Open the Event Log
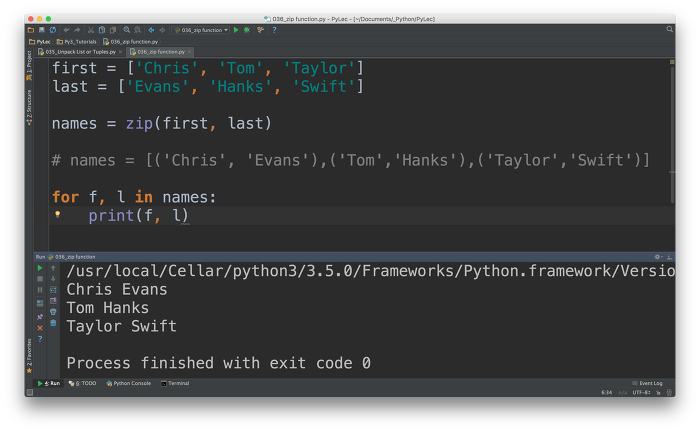The image size is (700, 432). pyautogui.click(x=647, y=383)
